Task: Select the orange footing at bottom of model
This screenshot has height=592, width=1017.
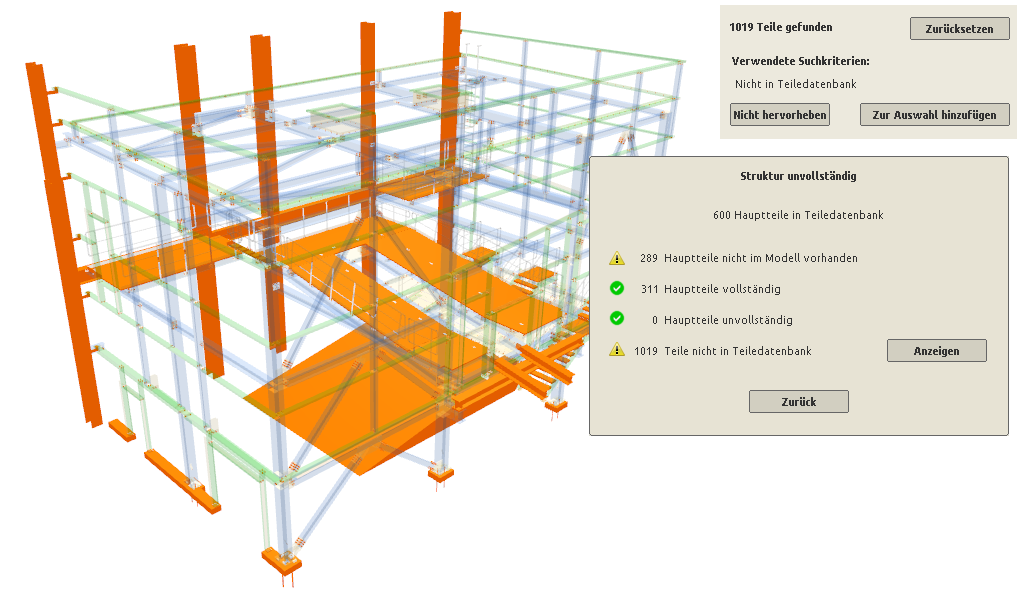Action: 282,560
